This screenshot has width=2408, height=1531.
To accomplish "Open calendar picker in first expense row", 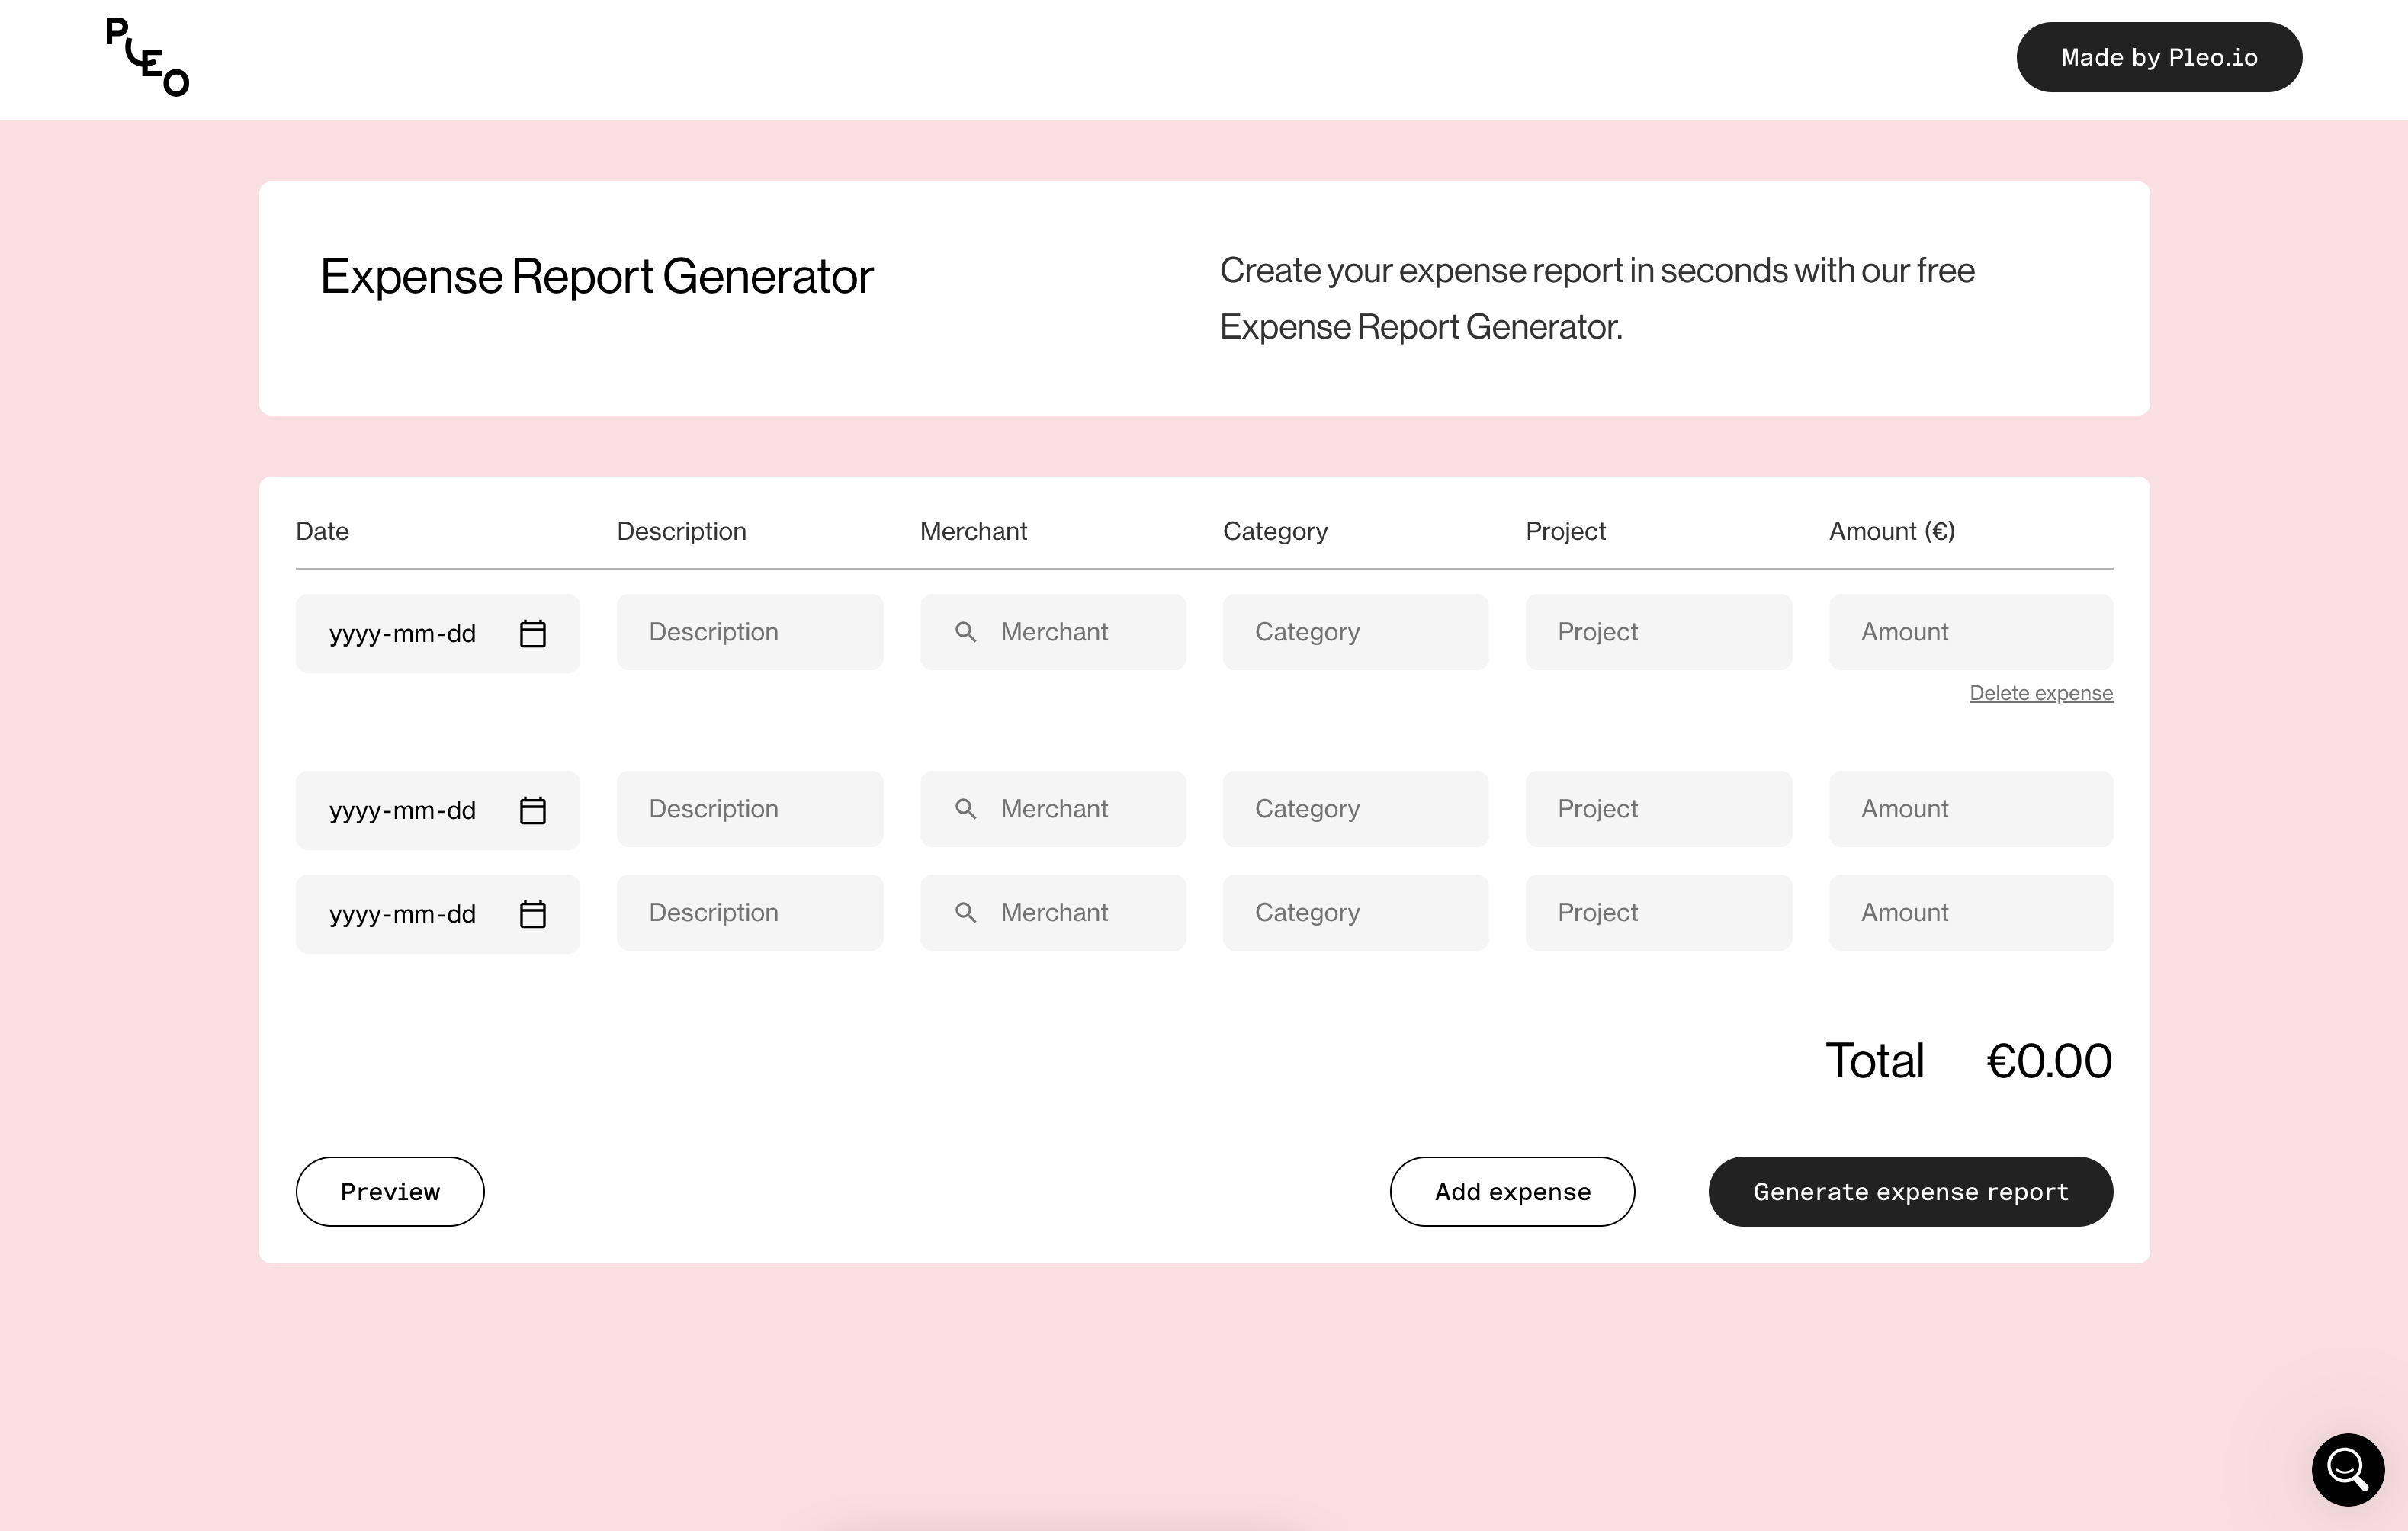I will point(533,634).
